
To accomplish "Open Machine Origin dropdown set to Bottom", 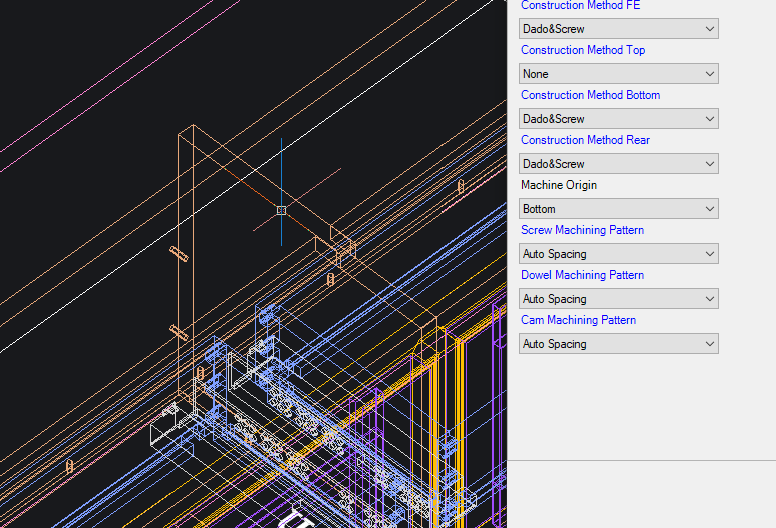I will pyautogui.click(x=619, y=209).
